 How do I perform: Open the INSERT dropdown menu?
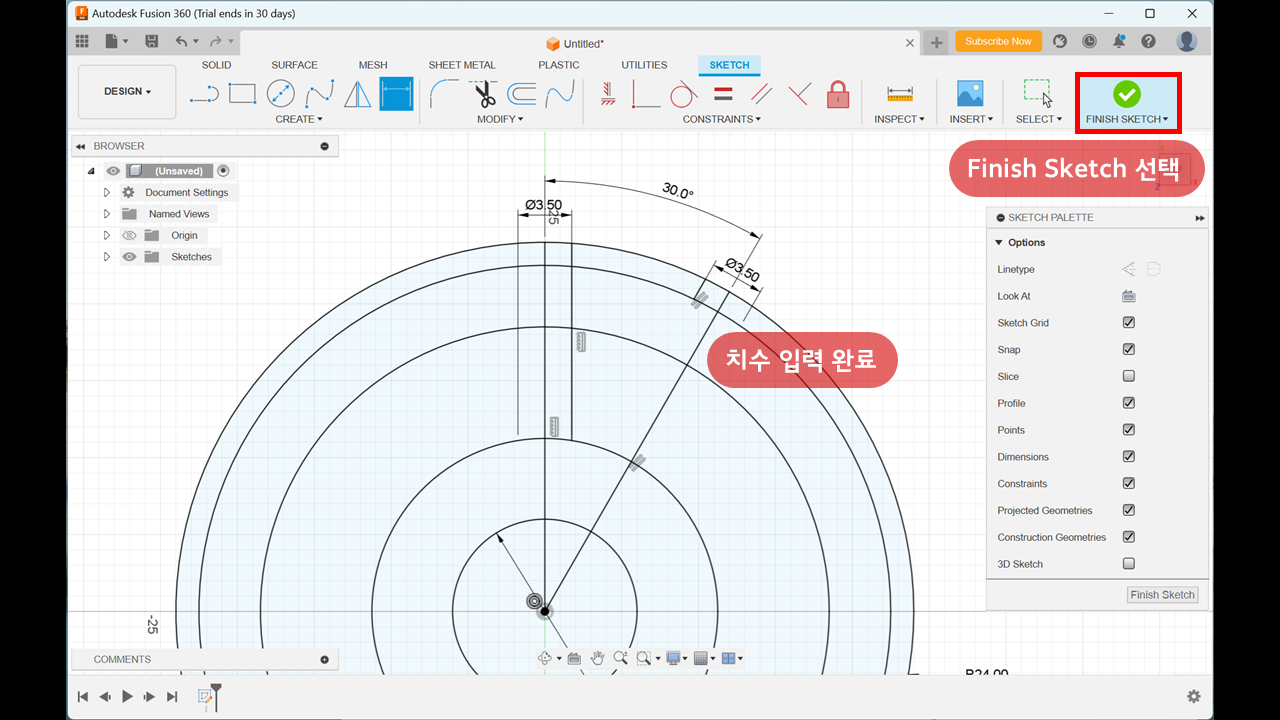click(x=971, y=119)
